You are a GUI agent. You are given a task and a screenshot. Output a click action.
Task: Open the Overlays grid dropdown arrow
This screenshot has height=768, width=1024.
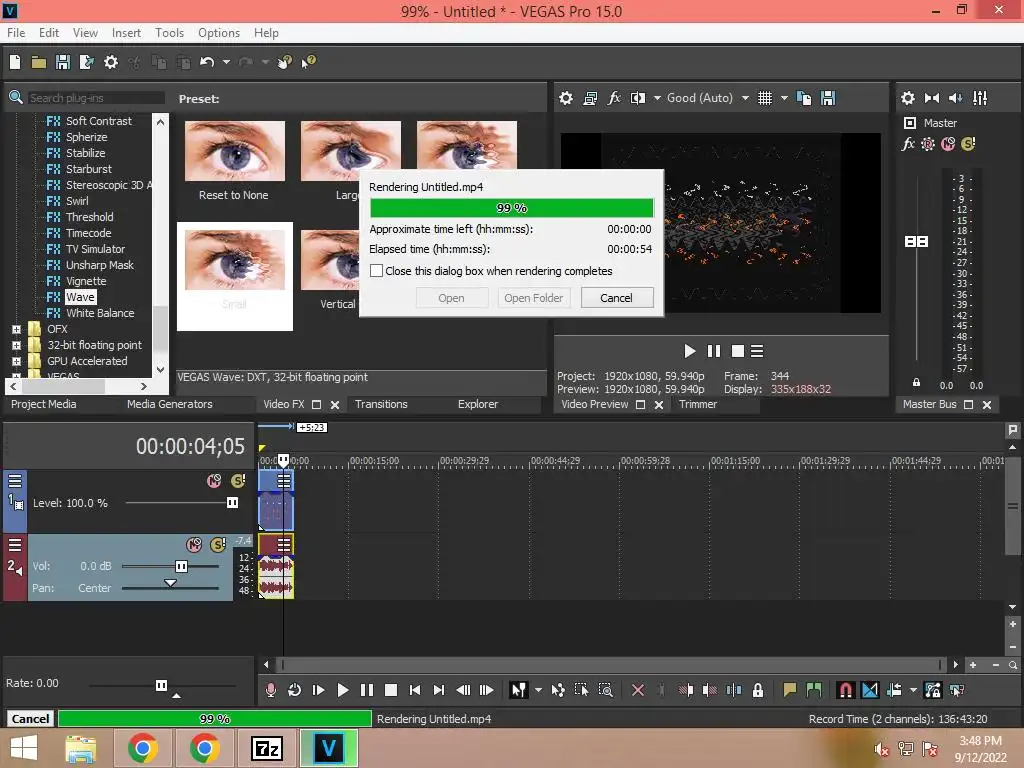click(784, 99)
